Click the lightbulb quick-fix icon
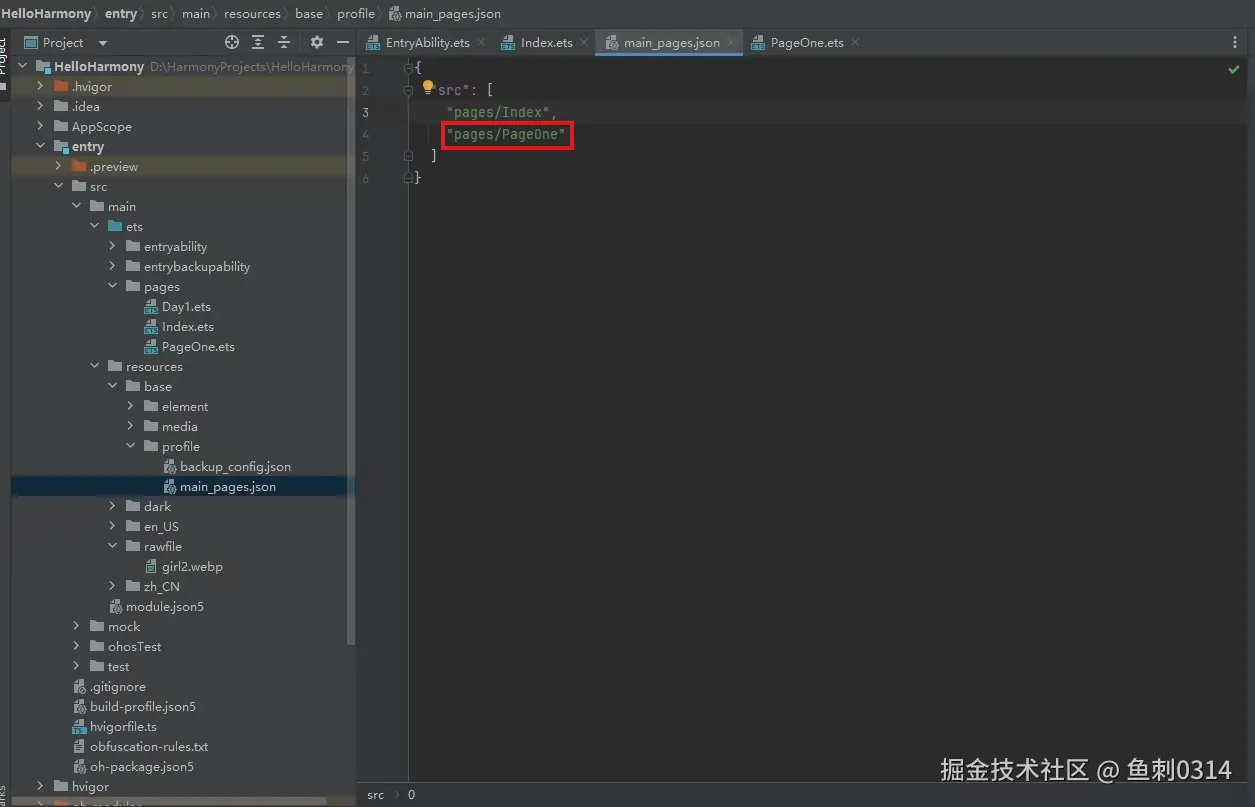 point(428,87)
